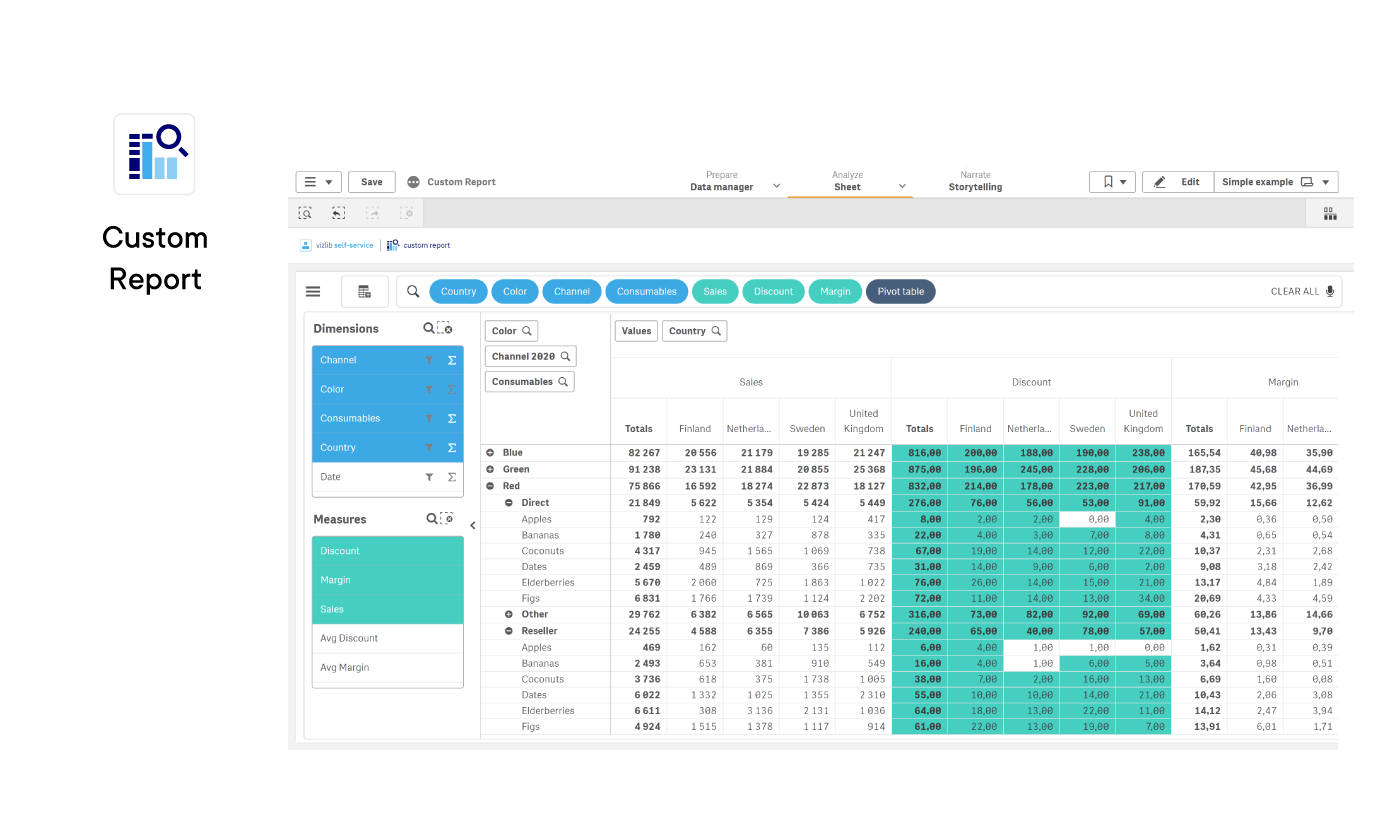Open the hamburger menu beside template button
Viewport: 1400px width, 834px height.
[x=313, y=291]
